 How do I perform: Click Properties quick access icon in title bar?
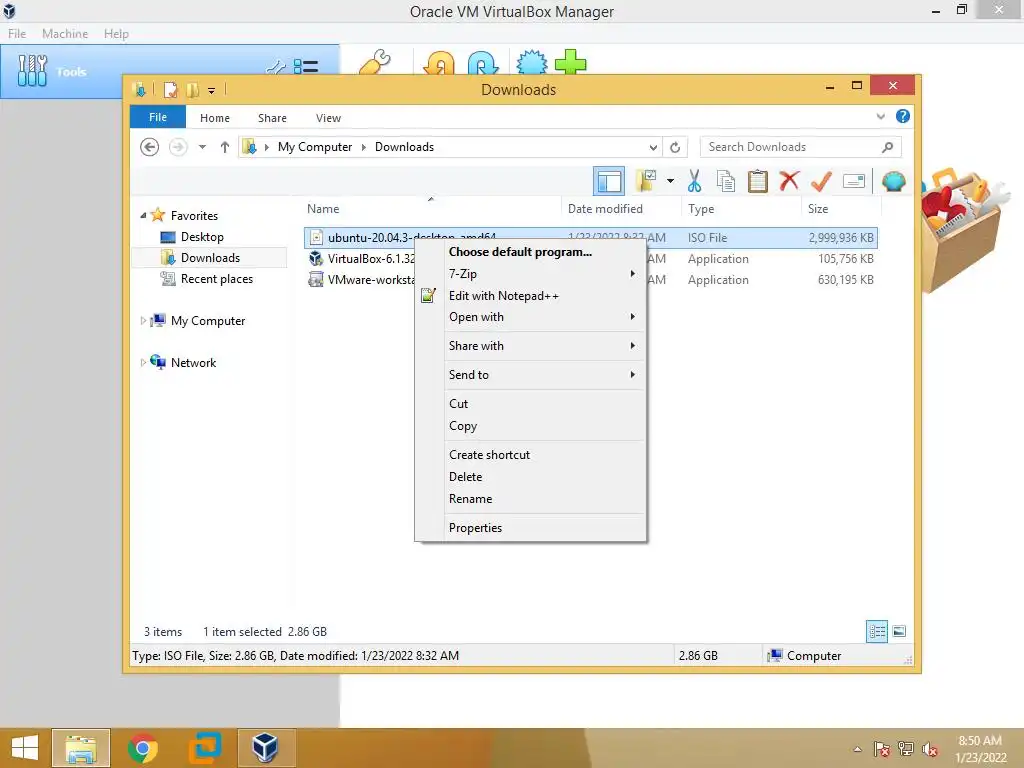click(170, 89)
